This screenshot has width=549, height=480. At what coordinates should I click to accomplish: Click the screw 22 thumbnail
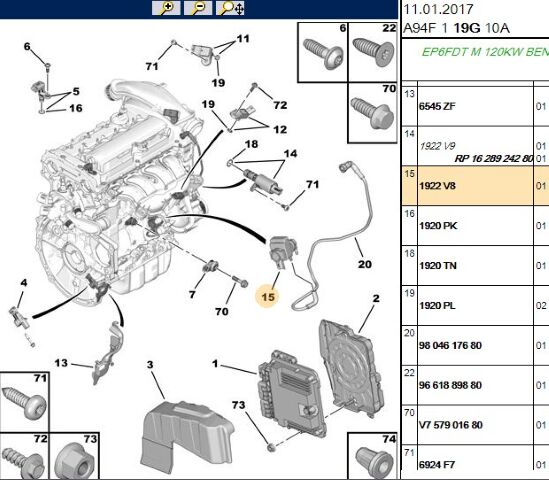[x=373, y=53]
